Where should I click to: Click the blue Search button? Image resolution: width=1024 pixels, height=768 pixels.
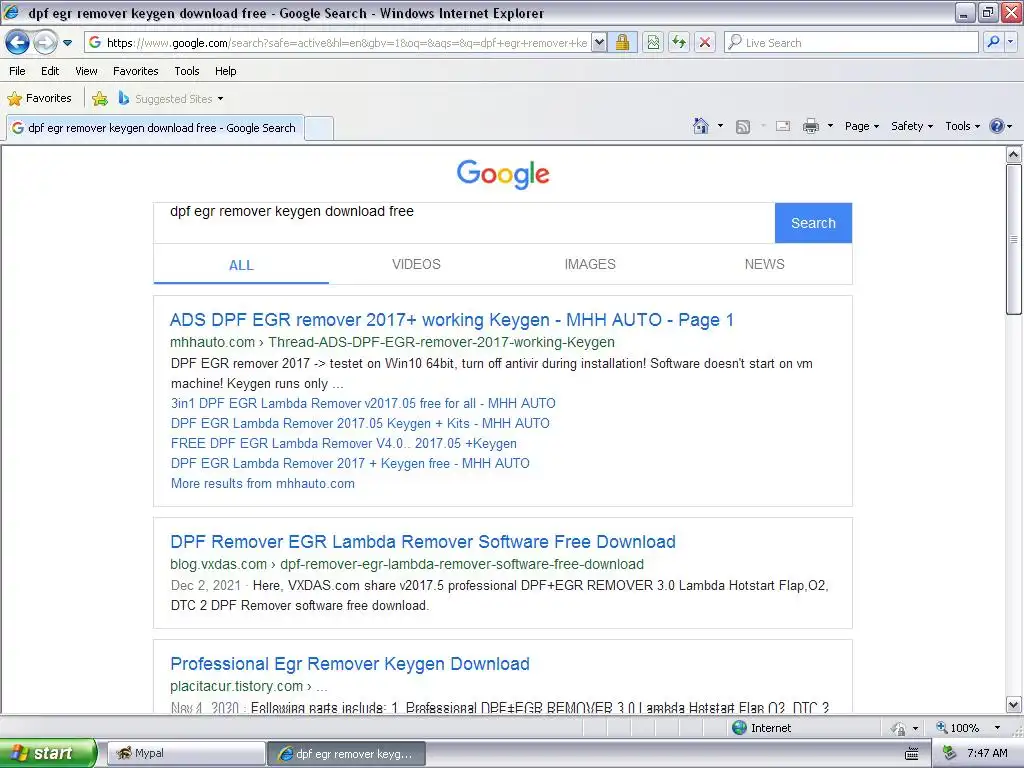point(813,223)
